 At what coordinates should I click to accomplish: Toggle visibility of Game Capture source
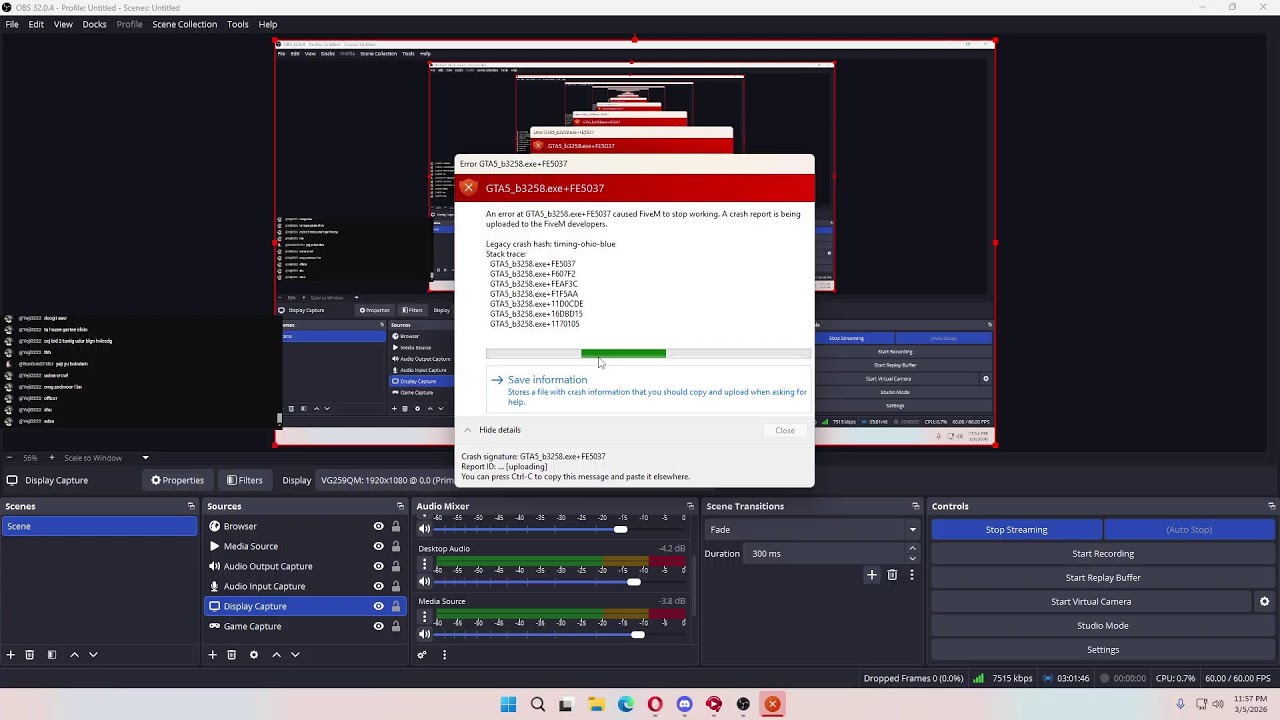(x=378, y=626)
